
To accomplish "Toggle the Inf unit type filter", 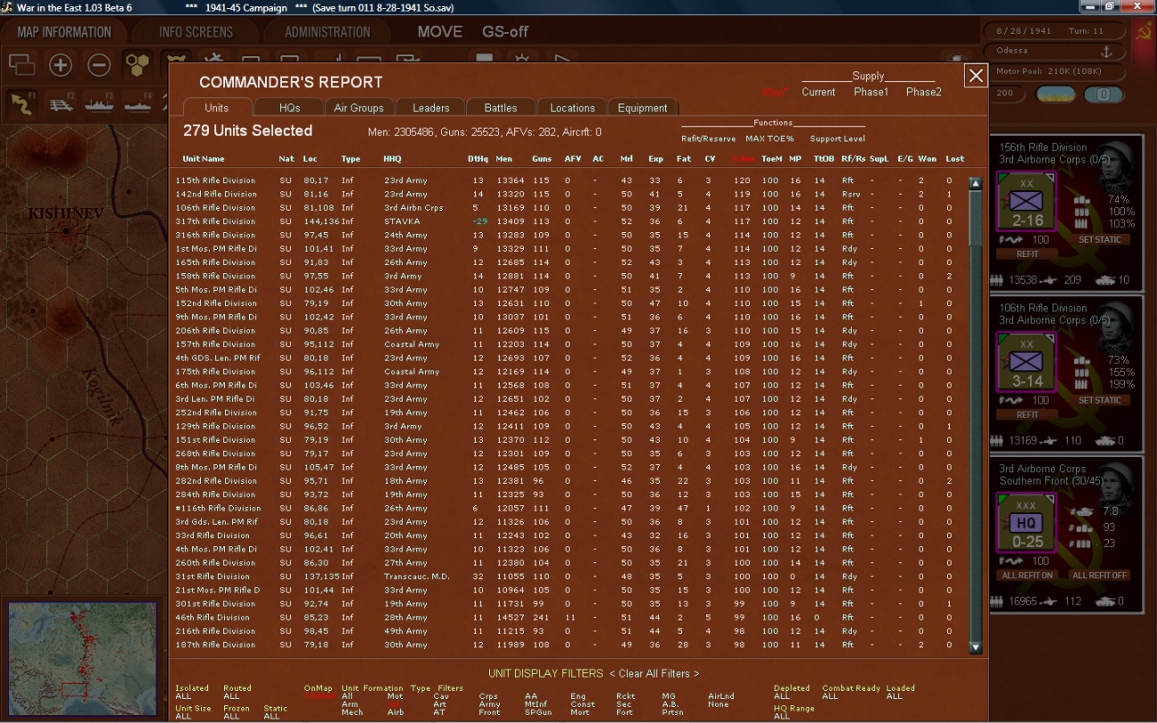I will click(x=393, y=705).
